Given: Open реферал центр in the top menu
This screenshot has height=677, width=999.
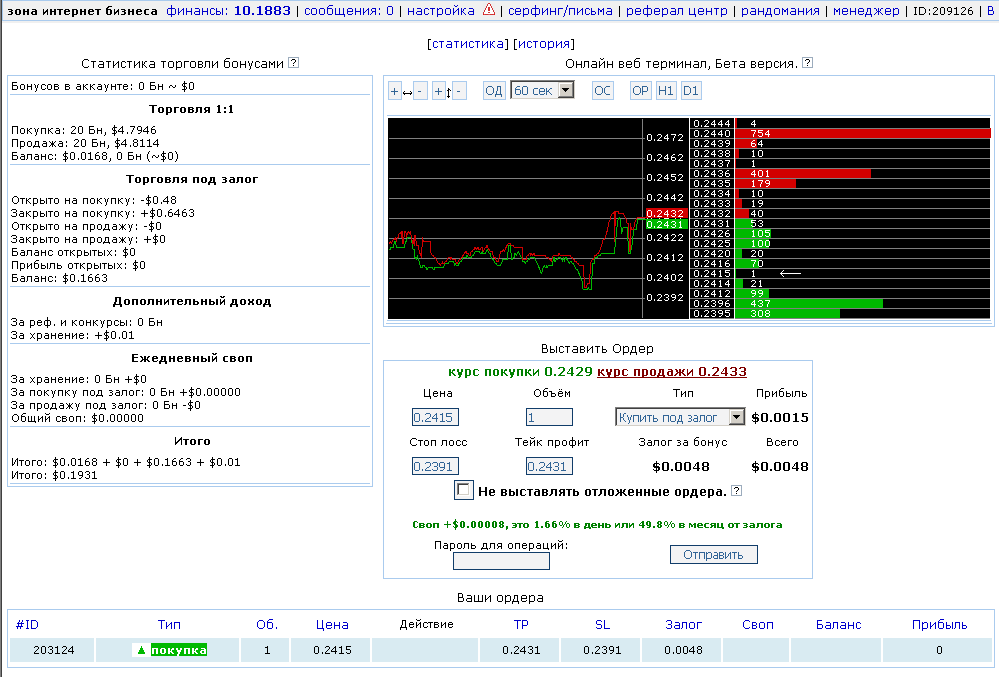Looking at the screenshot, I should click(677, 11).
